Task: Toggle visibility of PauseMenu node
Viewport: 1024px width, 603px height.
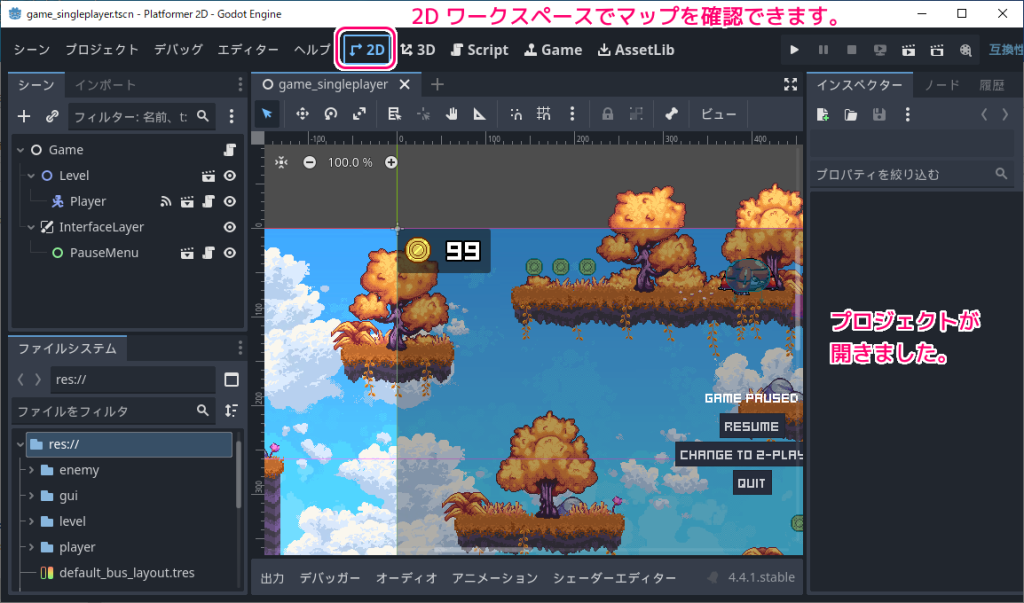Action: coord(230,253)
